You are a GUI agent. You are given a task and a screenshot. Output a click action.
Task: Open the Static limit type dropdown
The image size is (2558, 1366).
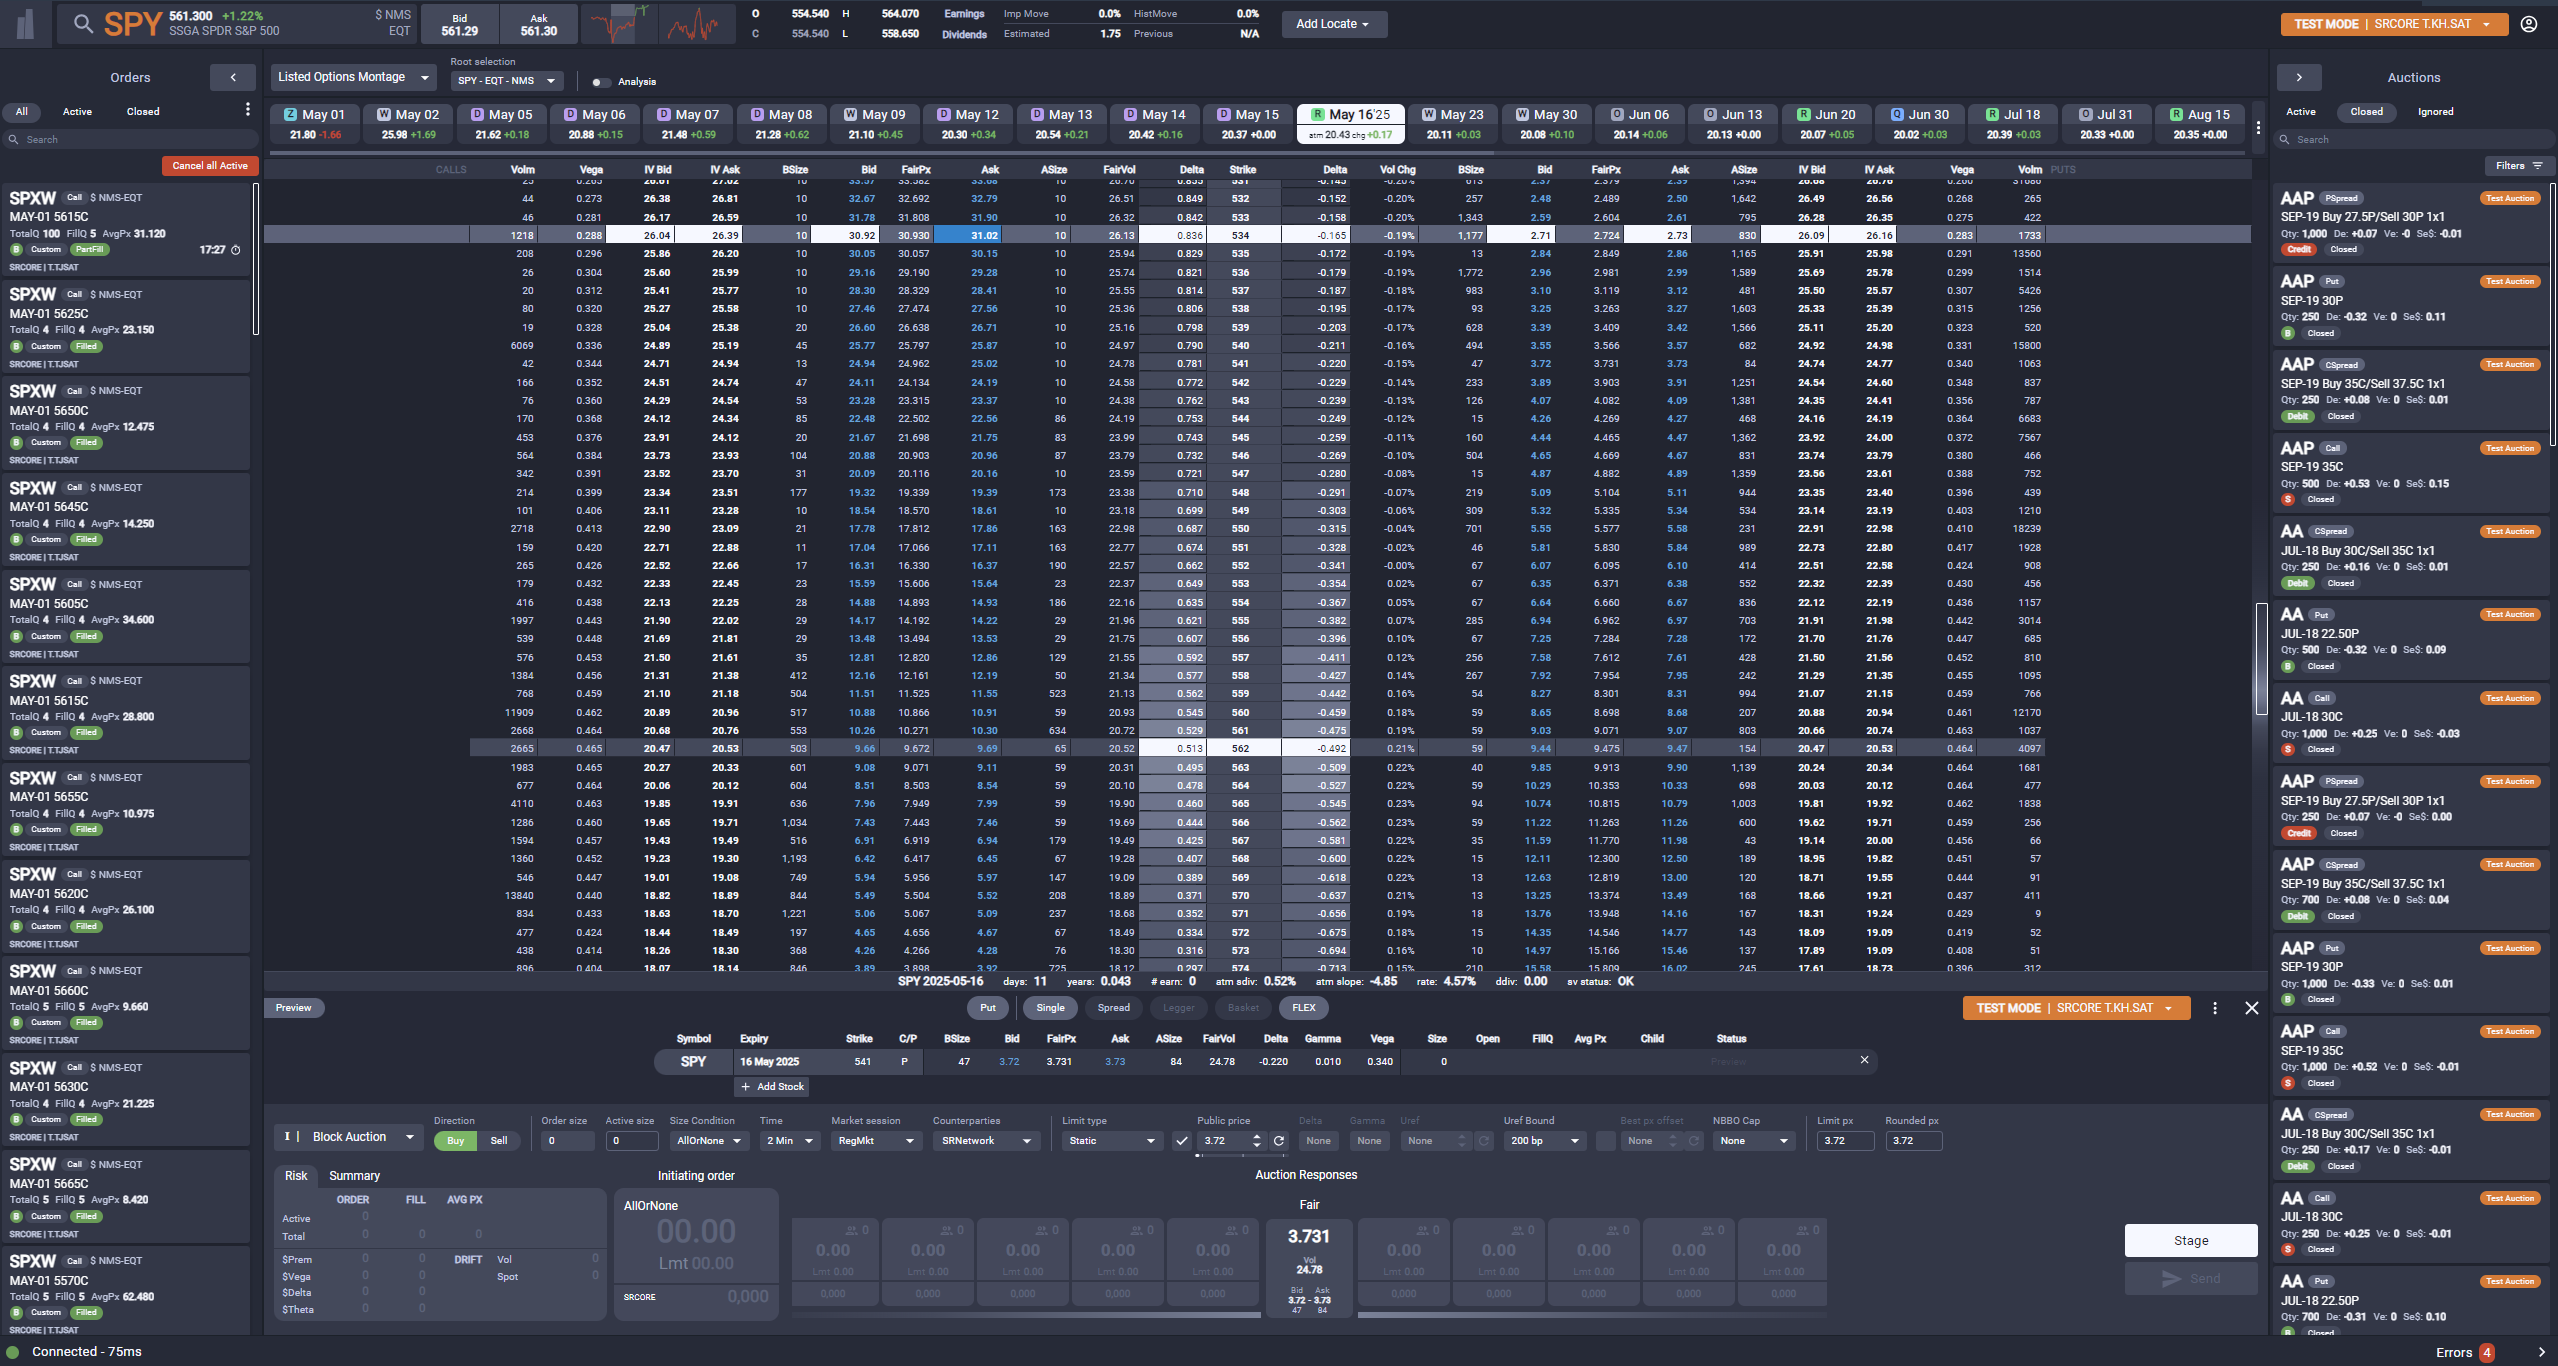tap(1110, 1140)
